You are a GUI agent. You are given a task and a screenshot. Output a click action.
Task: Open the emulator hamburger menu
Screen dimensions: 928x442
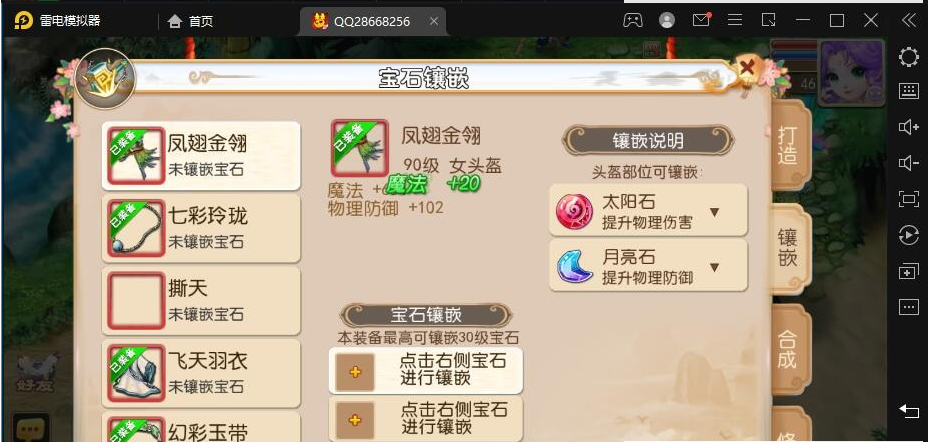(x=735, y=21)
